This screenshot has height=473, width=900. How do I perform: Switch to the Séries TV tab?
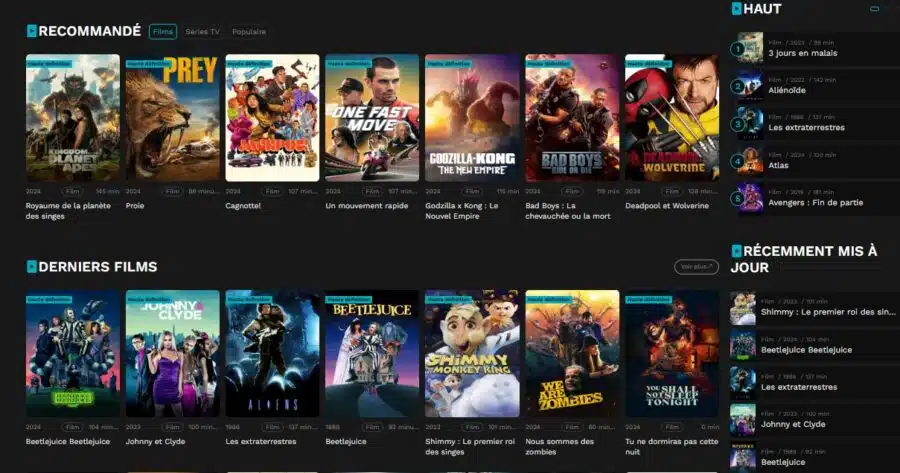(x=202, y=32)
